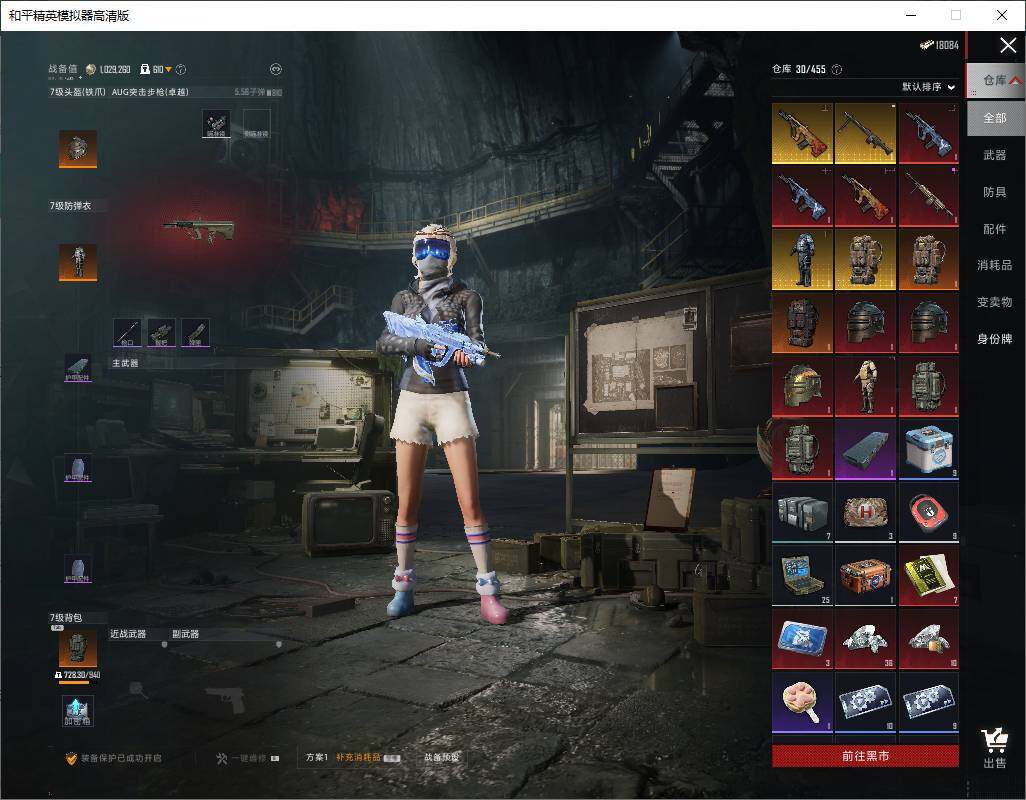Click the 战备预设 button
Screen dimensions: 1026x800
tap(442, 757)
